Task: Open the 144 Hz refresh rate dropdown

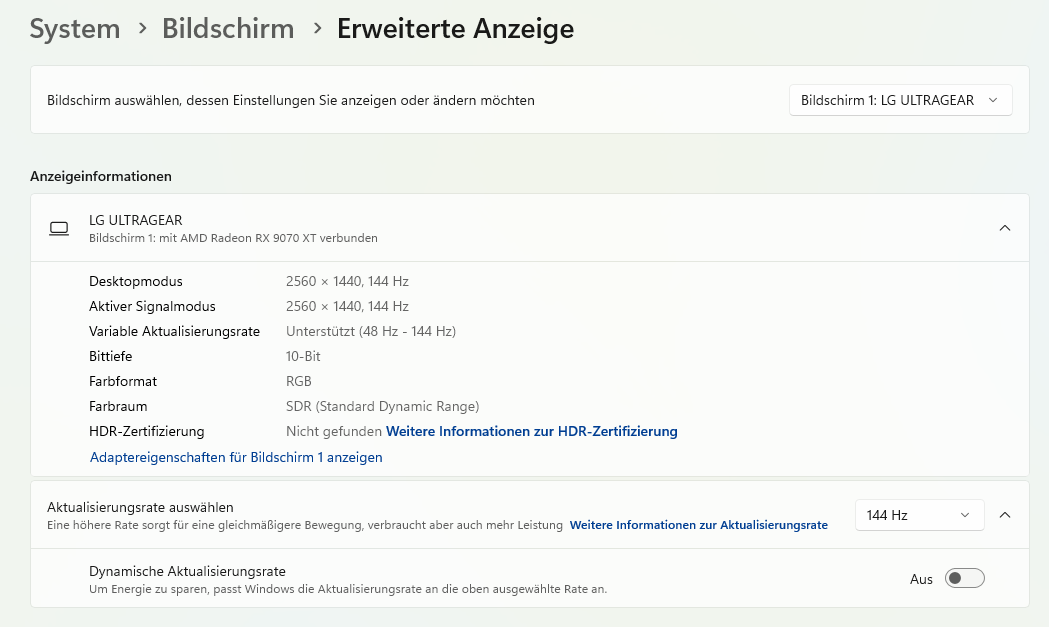Action: (x=919, y=515)
